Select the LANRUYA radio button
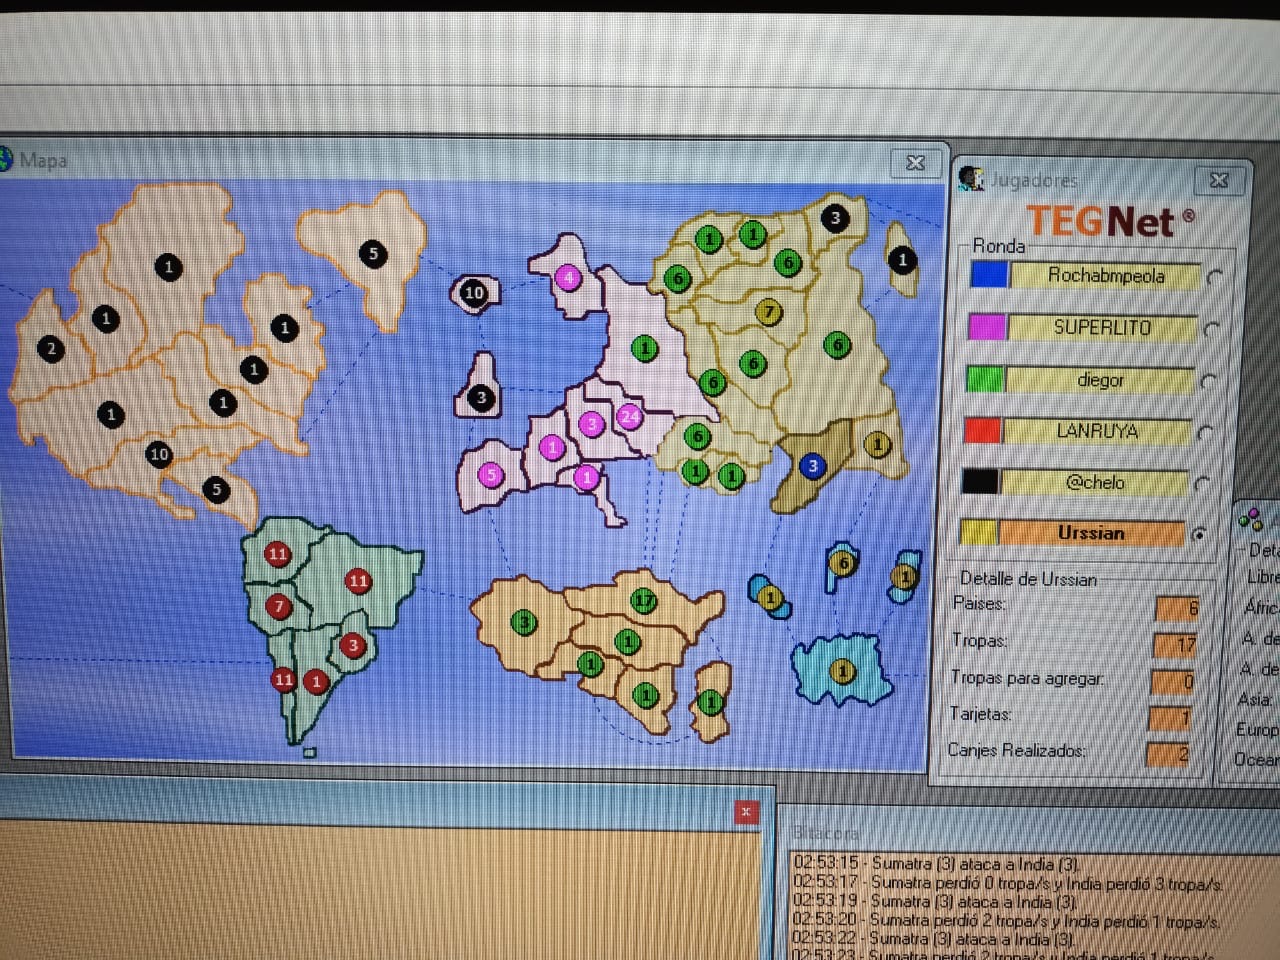Image resolution: width=1280 pixels, height=960 pixels. [x=1205, y=433]
